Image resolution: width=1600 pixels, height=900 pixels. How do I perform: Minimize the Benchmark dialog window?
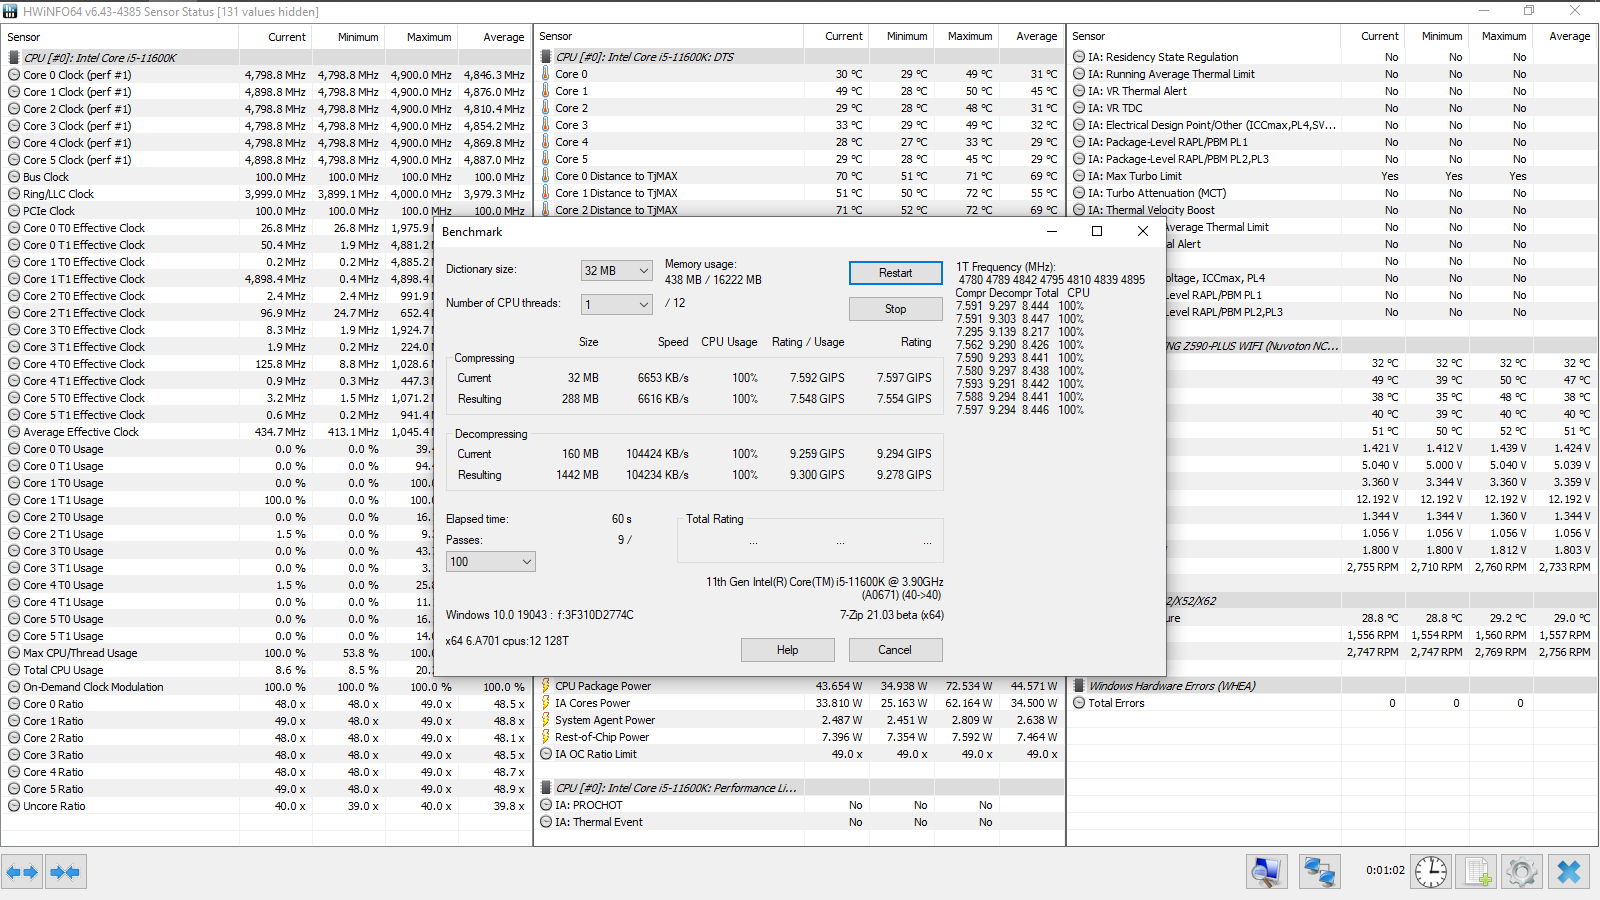click(1052, 231)
